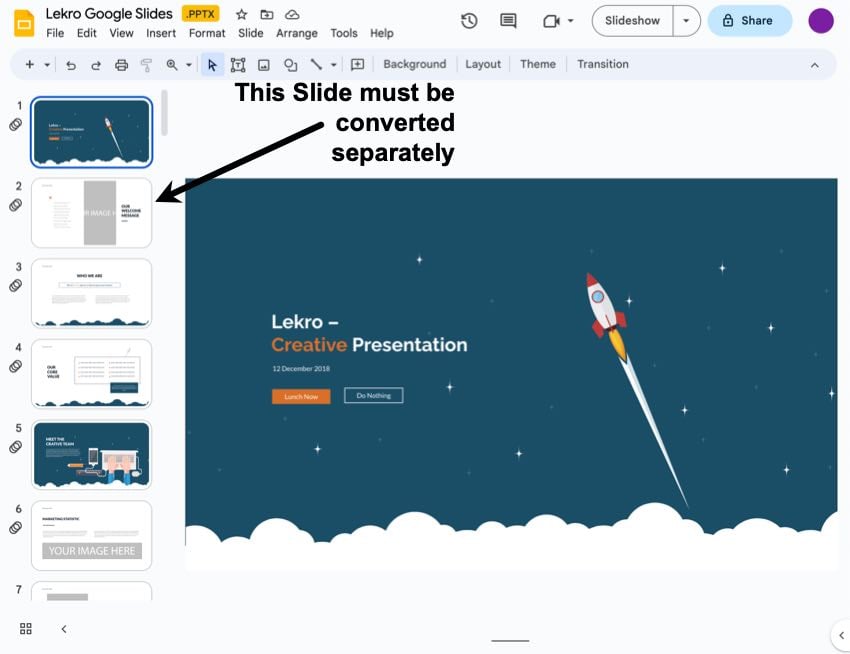The width and height of the screenshot is (850, 654).
Task: Click the redo arrow in toolbar
Action: [x=96, y=65]
